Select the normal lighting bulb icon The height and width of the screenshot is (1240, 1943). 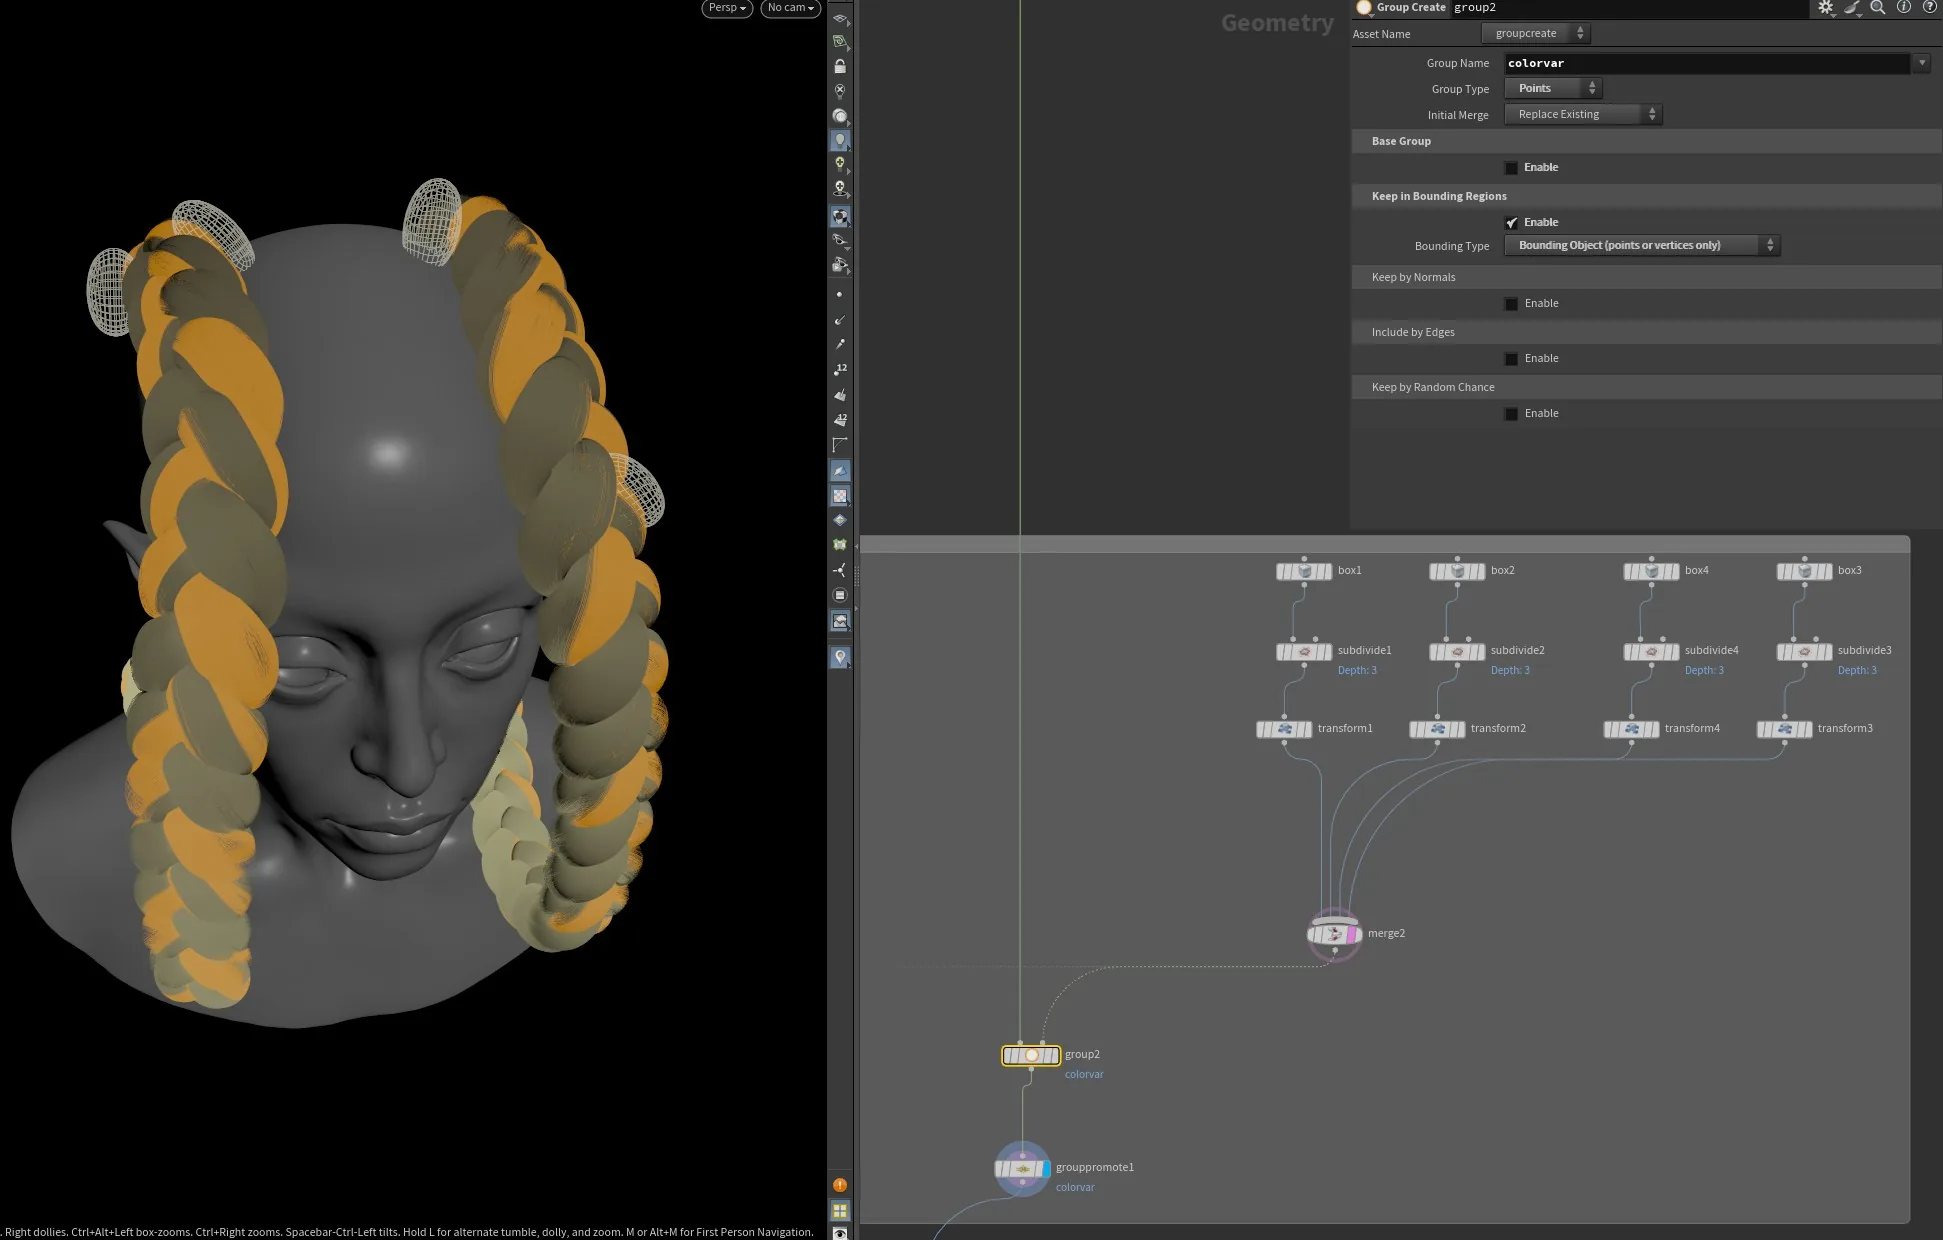[x=840, y=140]
